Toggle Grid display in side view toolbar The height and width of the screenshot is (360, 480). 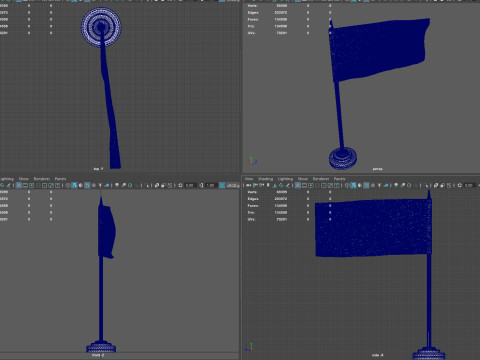pyautogui.click(x=298, y=185)
